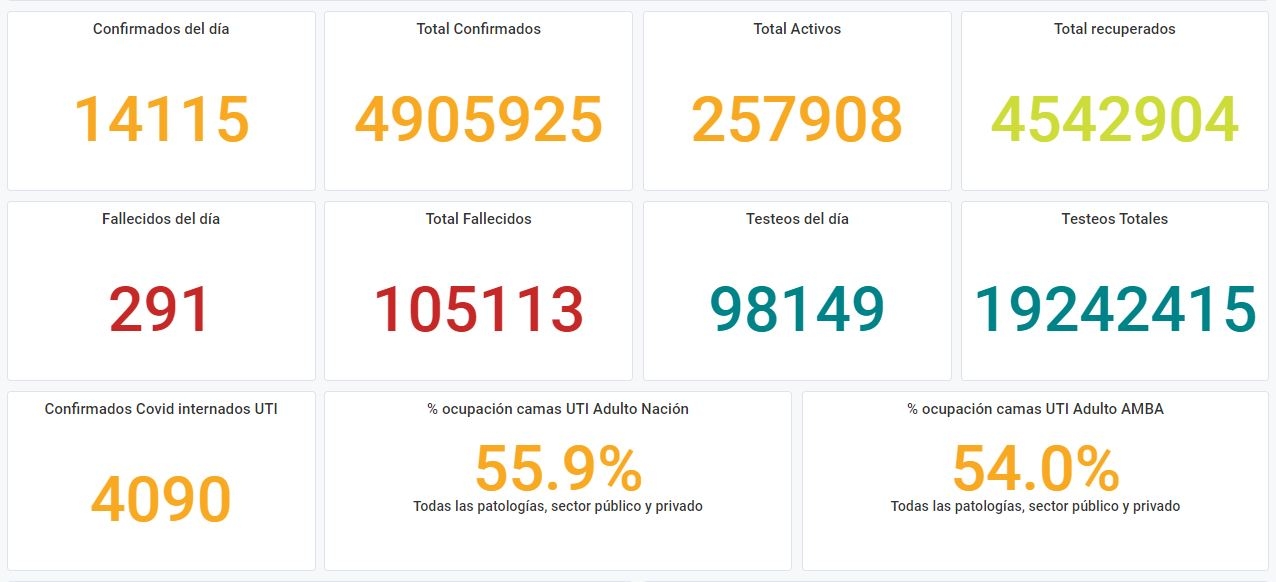Viewport: 1276px width, 582px height.
Task: Select the Testeos Totales panel title
Action: point(1115,219)
